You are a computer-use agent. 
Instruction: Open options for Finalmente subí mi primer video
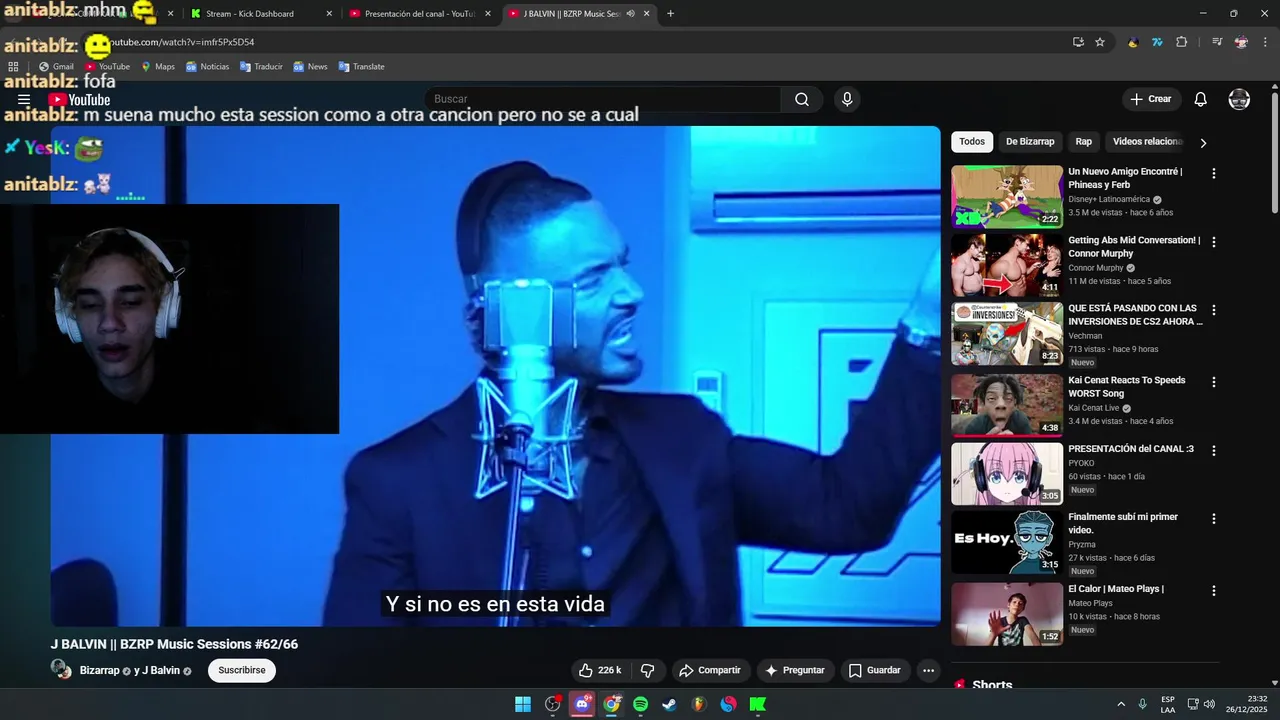pyautogui.click(x=1214, y=519)
